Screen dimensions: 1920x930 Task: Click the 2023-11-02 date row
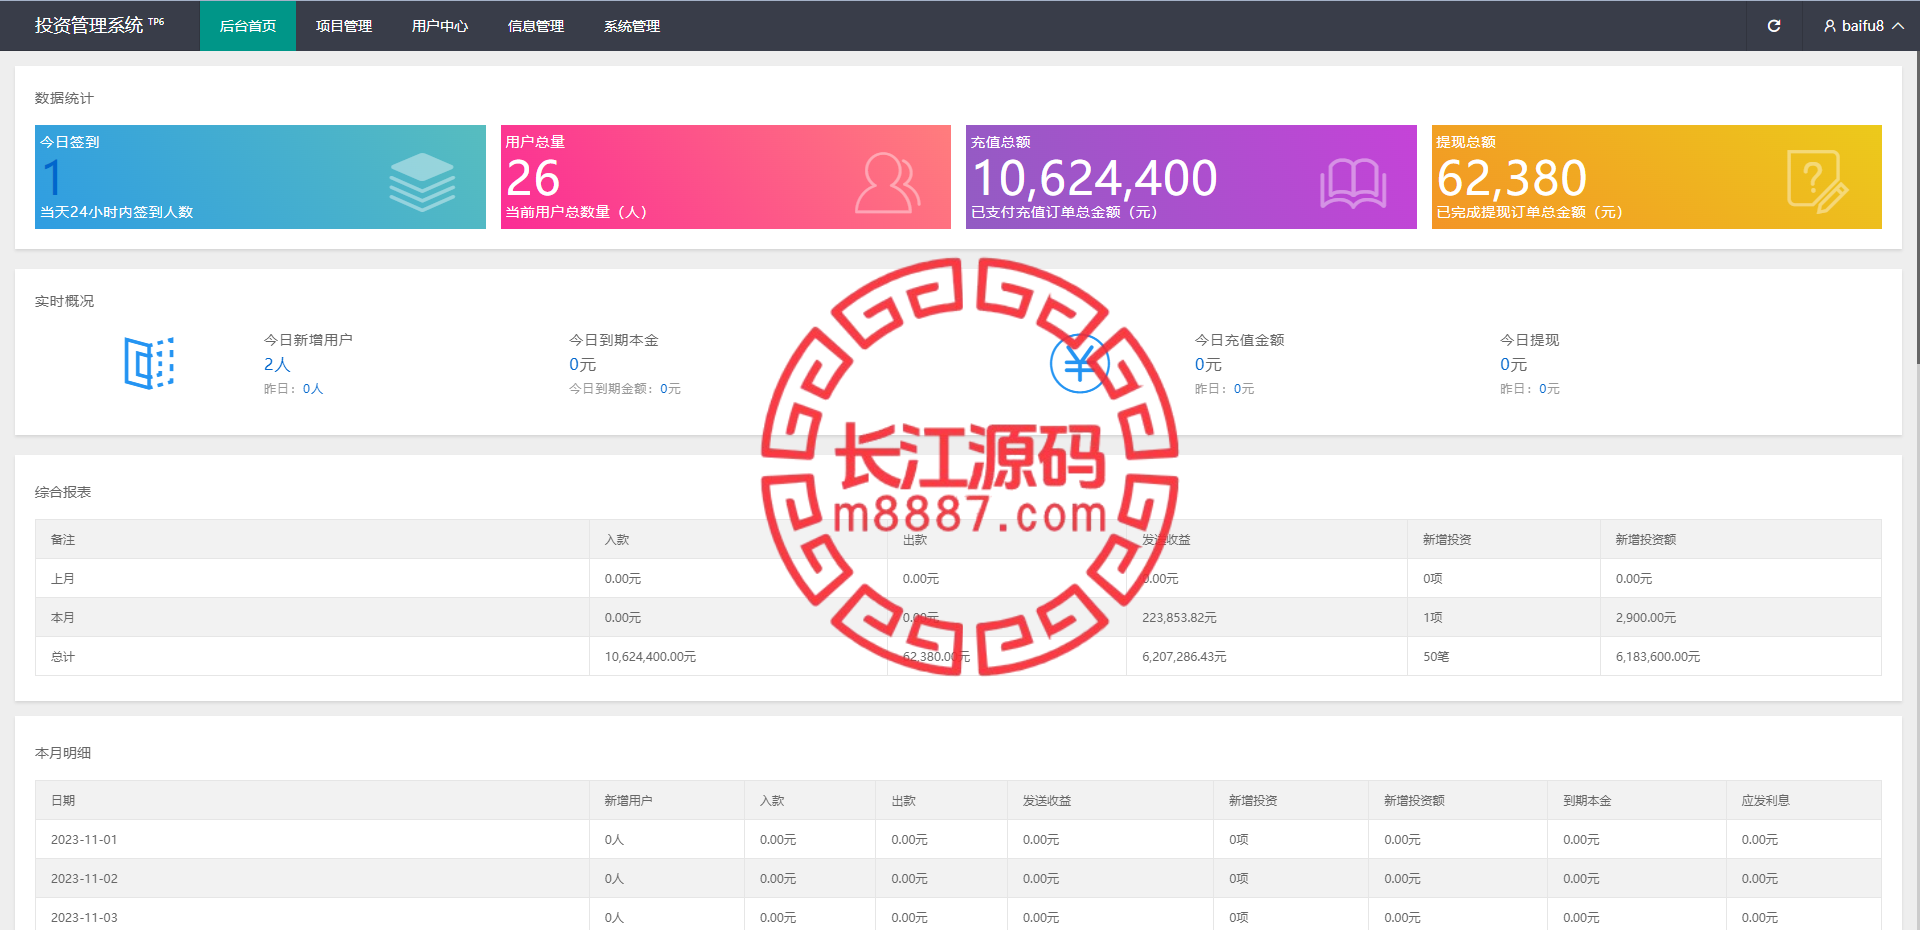(x=958, y=879)
